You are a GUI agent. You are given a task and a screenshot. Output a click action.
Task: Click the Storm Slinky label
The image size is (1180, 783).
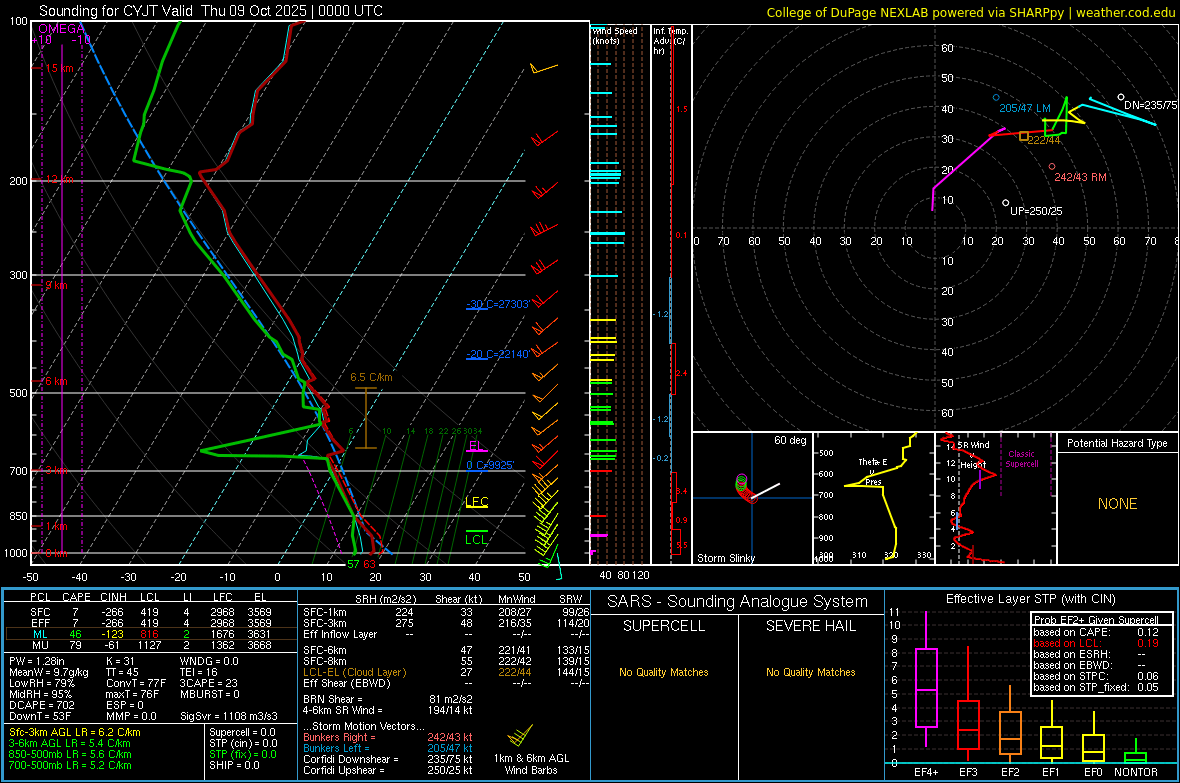coord(725,558)
